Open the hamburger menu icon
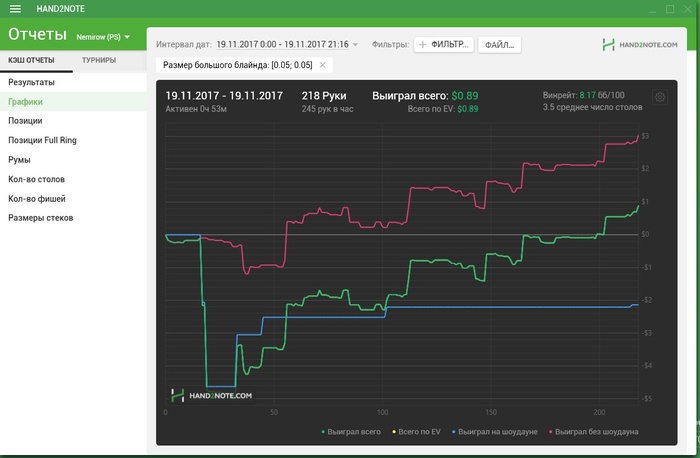700x458 pixels. point(15,9)
